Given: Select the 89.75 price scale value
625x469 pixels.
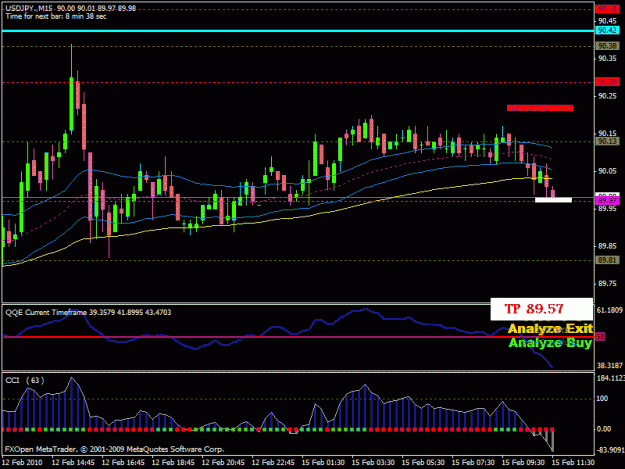Looking at the screenshot, I should [x=607, y=284].
